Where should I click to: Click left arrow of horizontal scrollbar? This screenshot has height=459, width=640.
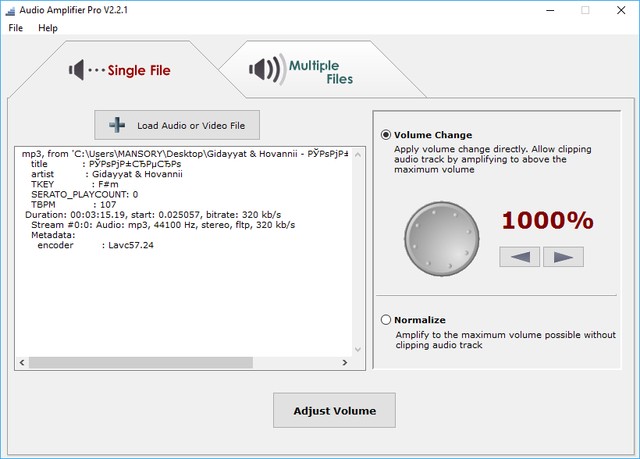click(x=23, y=362)
